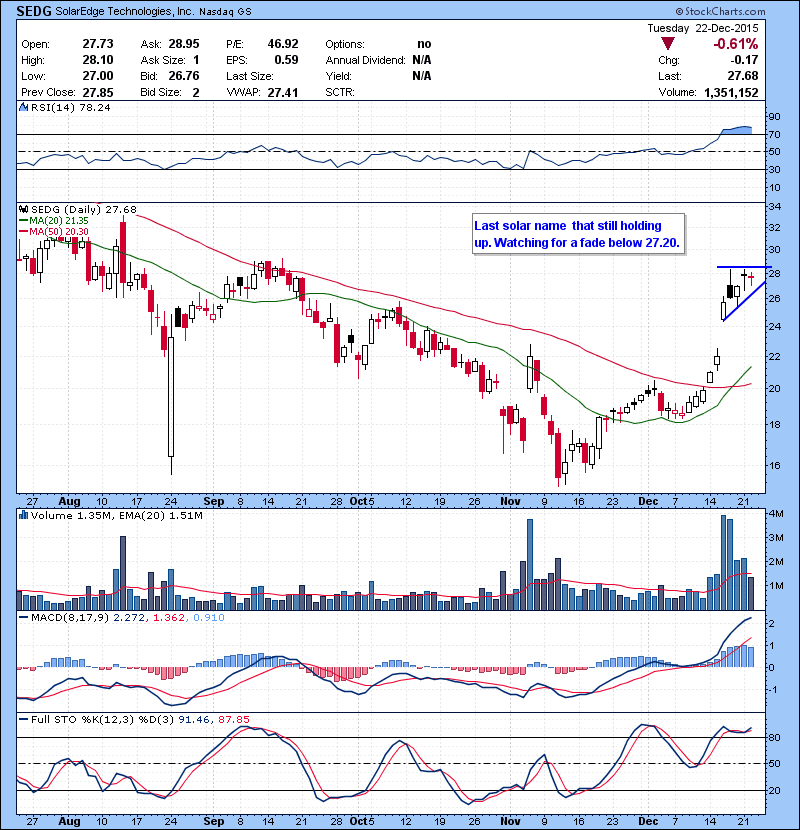Click the Sep label on price chart axis

click(x=214, y=501)
